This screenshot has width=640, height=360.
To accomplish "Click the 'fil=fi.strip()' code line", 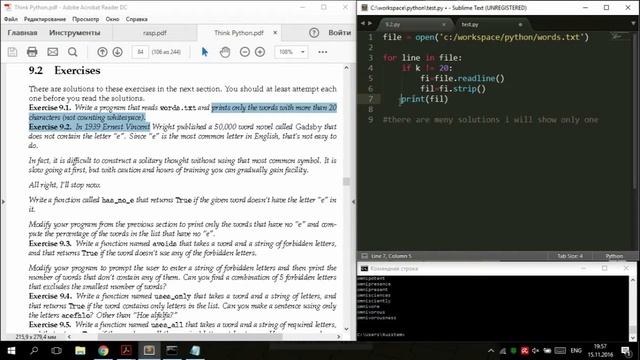I will point(453,89).
